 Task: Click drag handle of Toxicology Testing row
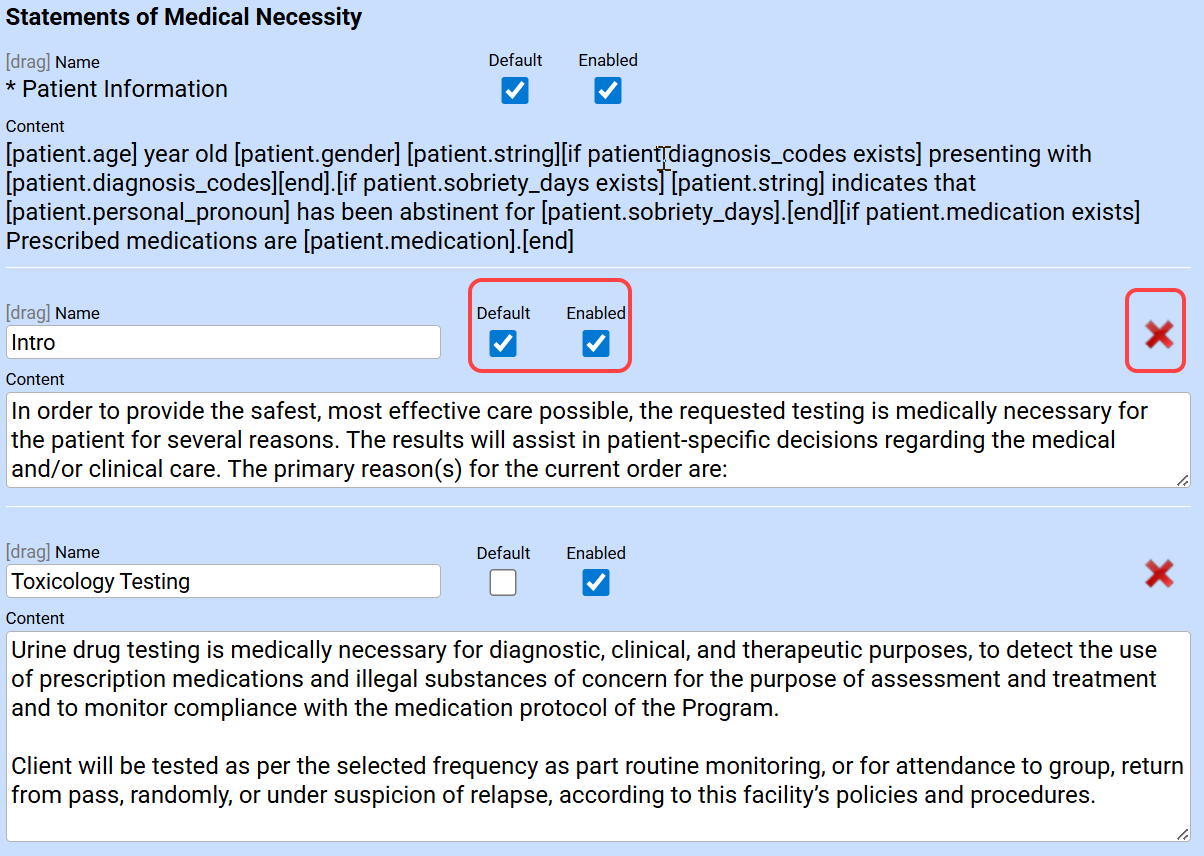[x=28, y=552]
